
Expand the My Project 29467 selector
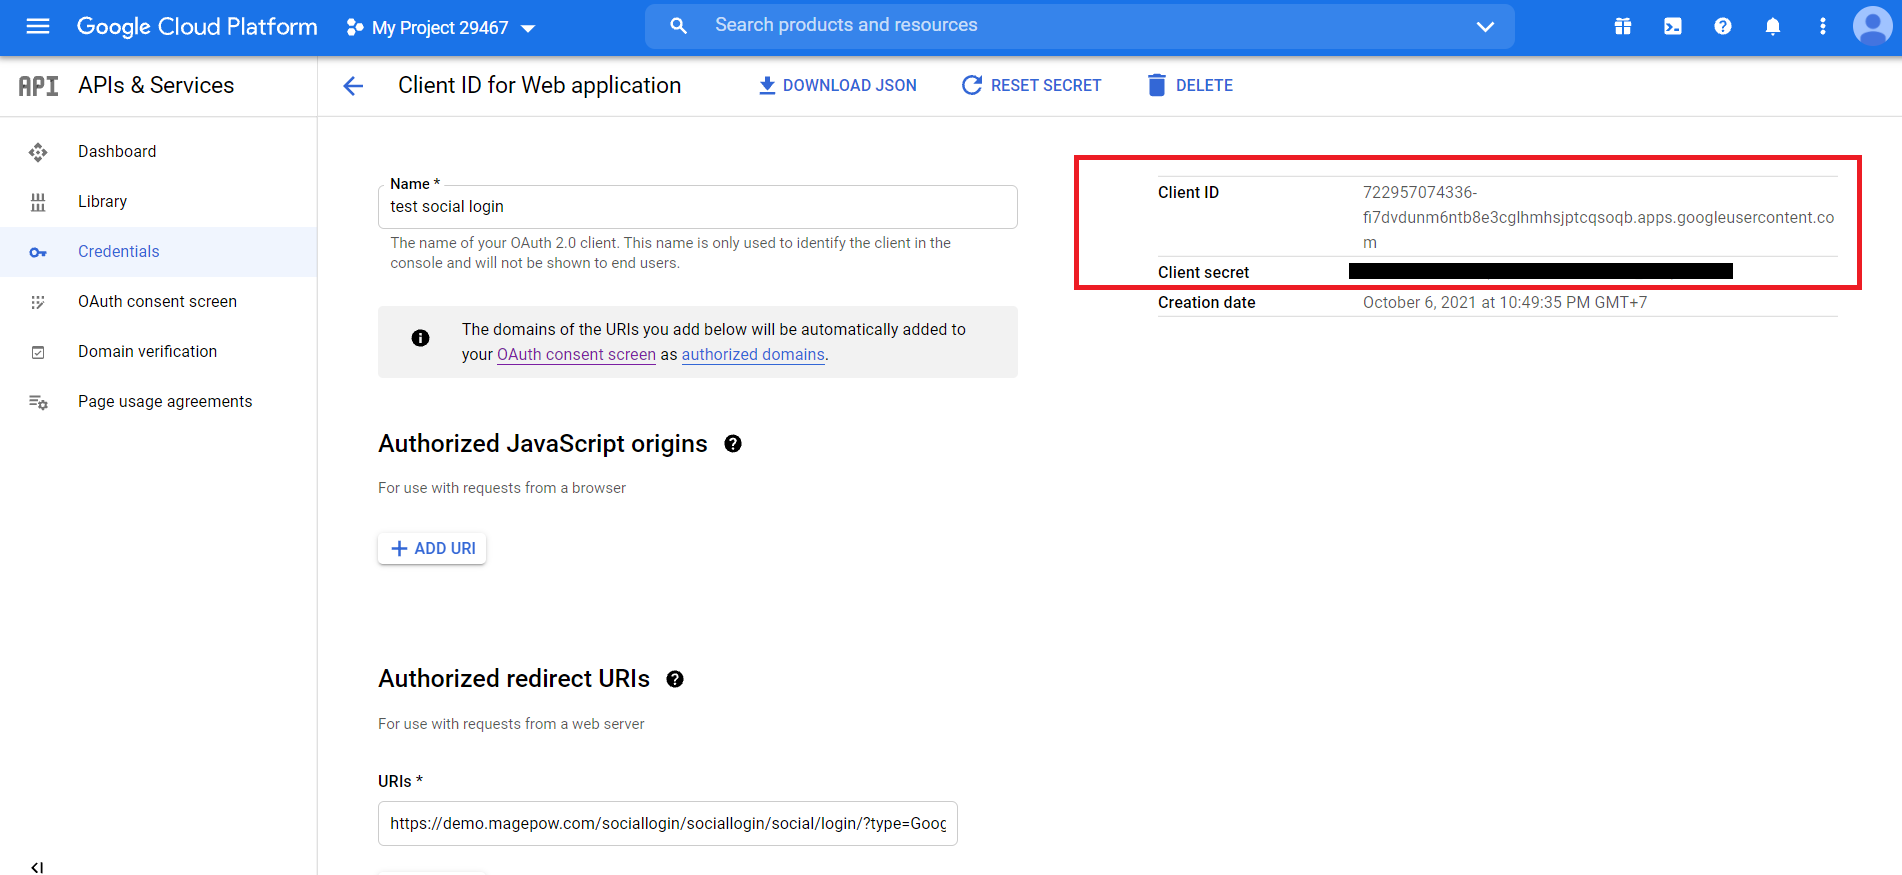[x=441, y=28]
